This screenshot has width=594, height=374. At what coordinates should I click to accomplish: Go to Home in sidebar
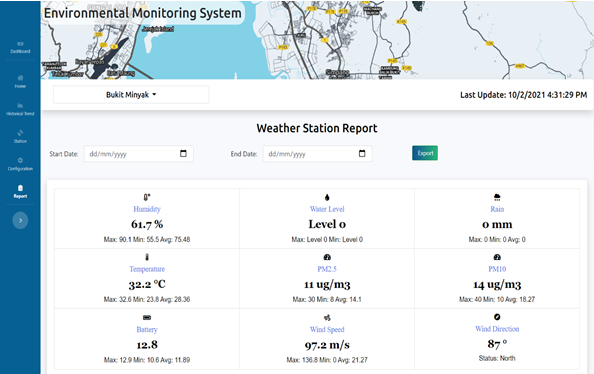point(20,78)
